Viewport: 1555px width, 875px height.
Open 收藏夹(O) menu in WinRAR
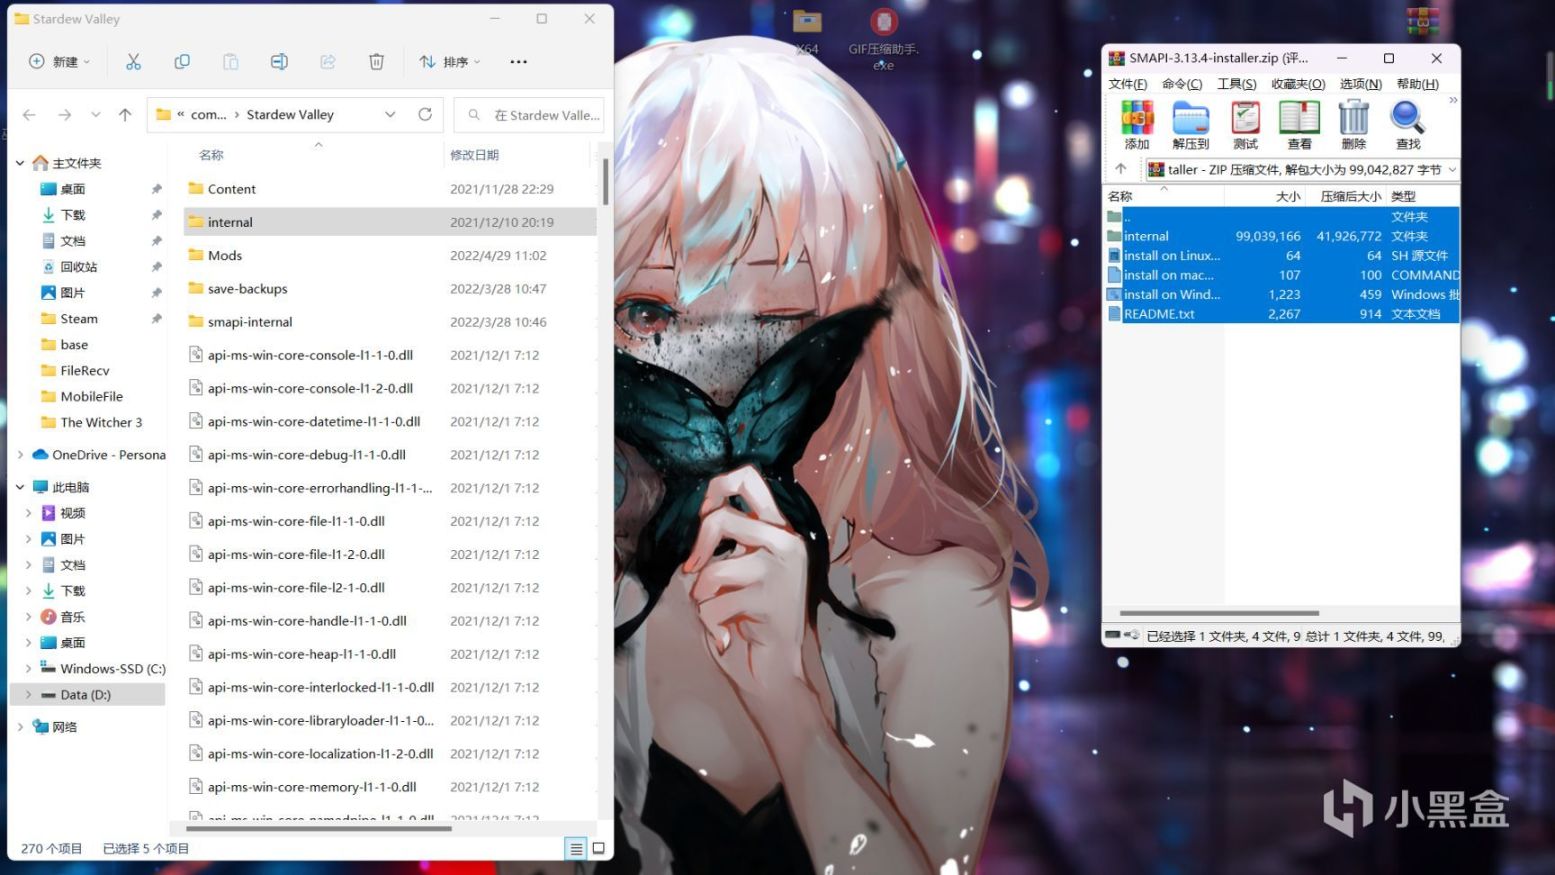tap(1298, 84)
